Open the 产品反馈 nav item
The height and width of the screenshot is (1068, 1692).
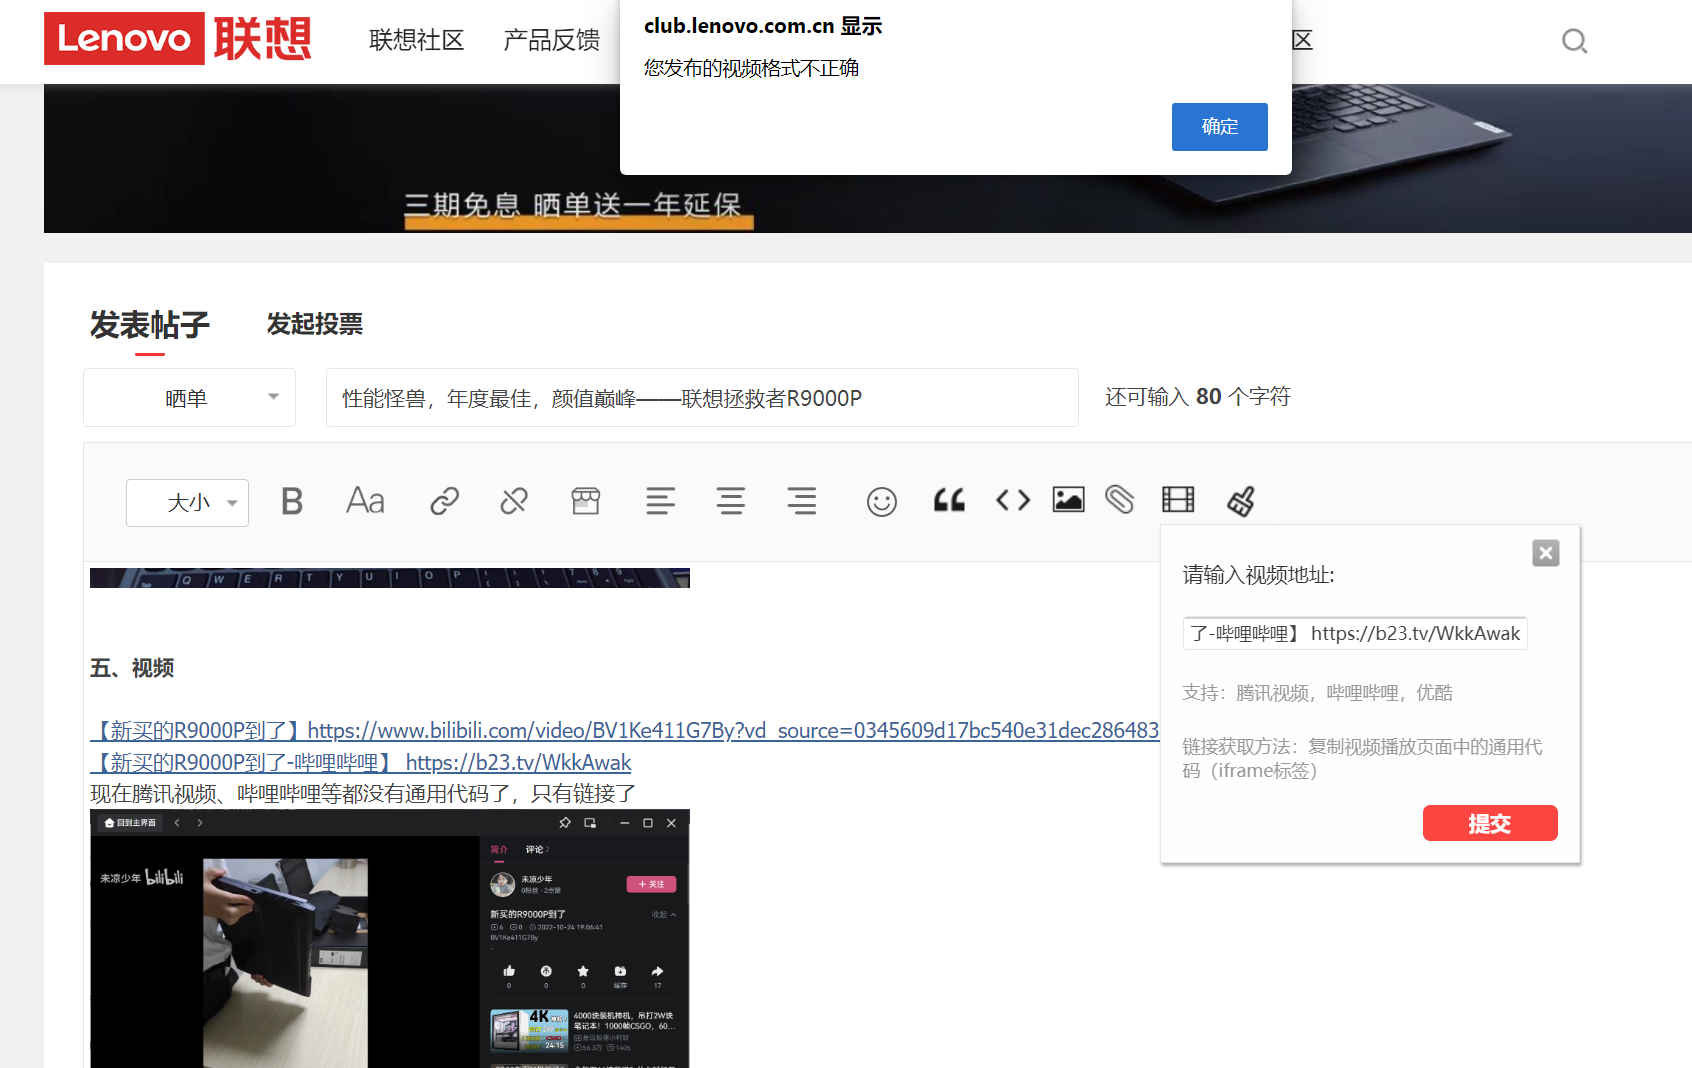552,40
